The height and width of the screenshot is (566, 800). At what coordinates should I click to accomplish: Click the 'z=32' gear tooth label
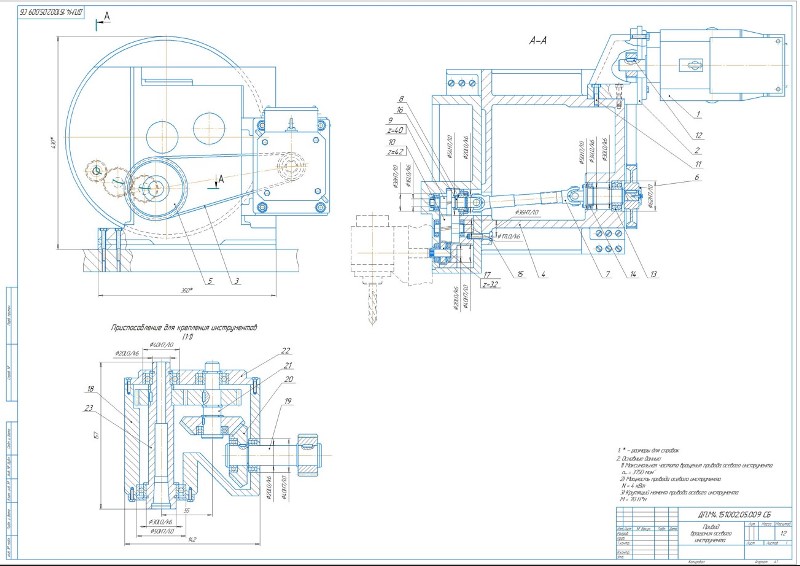(490, 284)
